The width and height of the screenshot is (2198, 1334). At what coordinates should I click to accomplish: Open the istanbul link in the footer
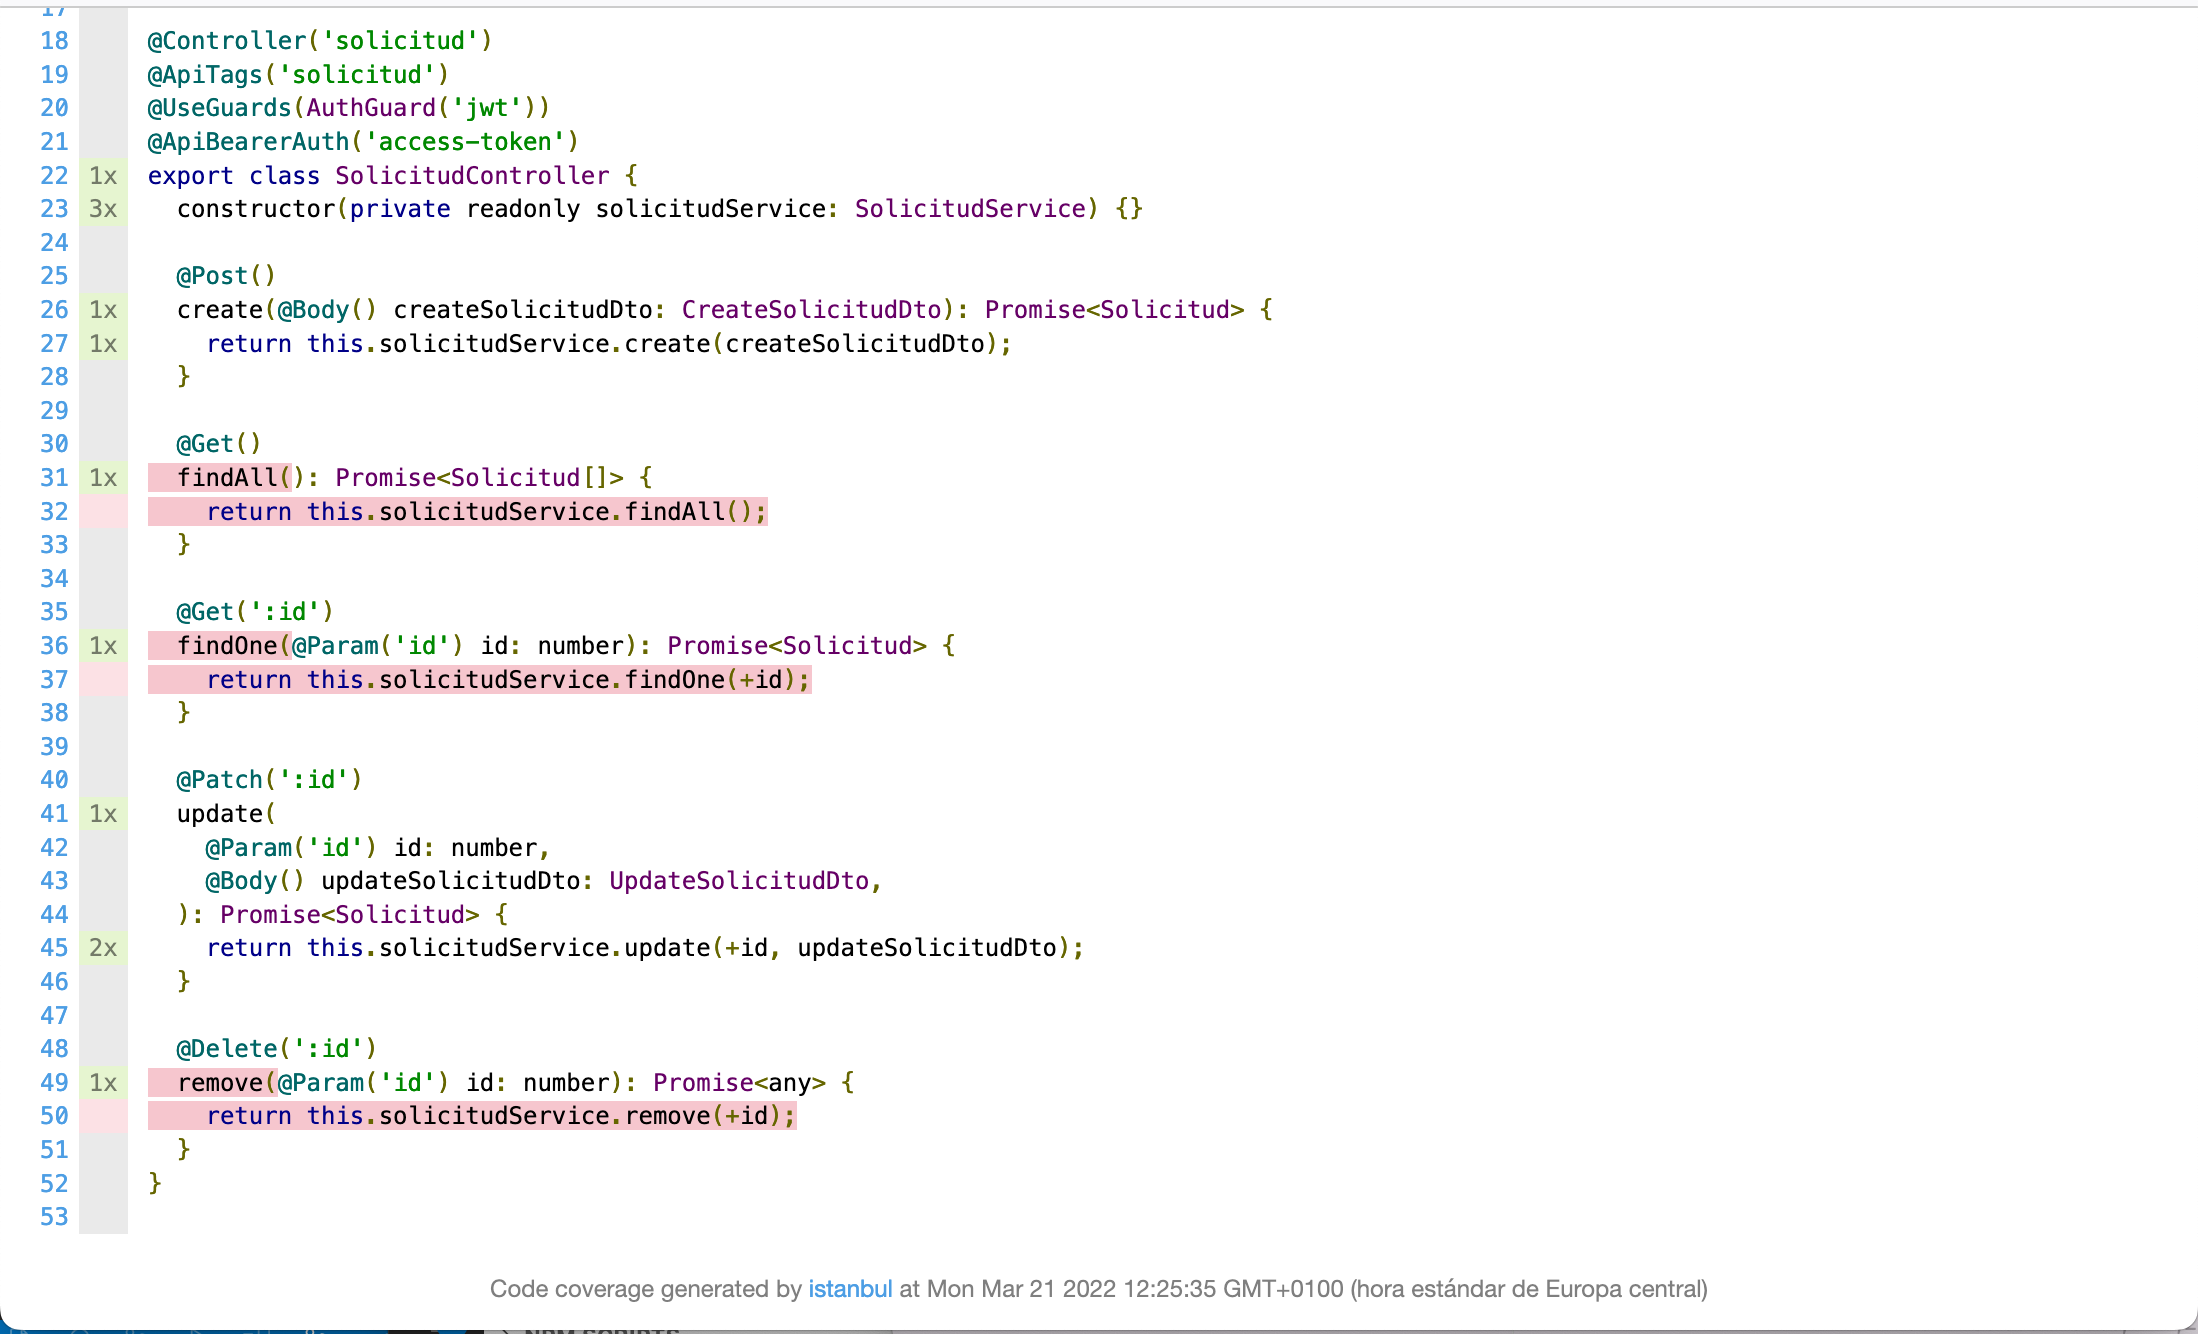[850, 1288]
